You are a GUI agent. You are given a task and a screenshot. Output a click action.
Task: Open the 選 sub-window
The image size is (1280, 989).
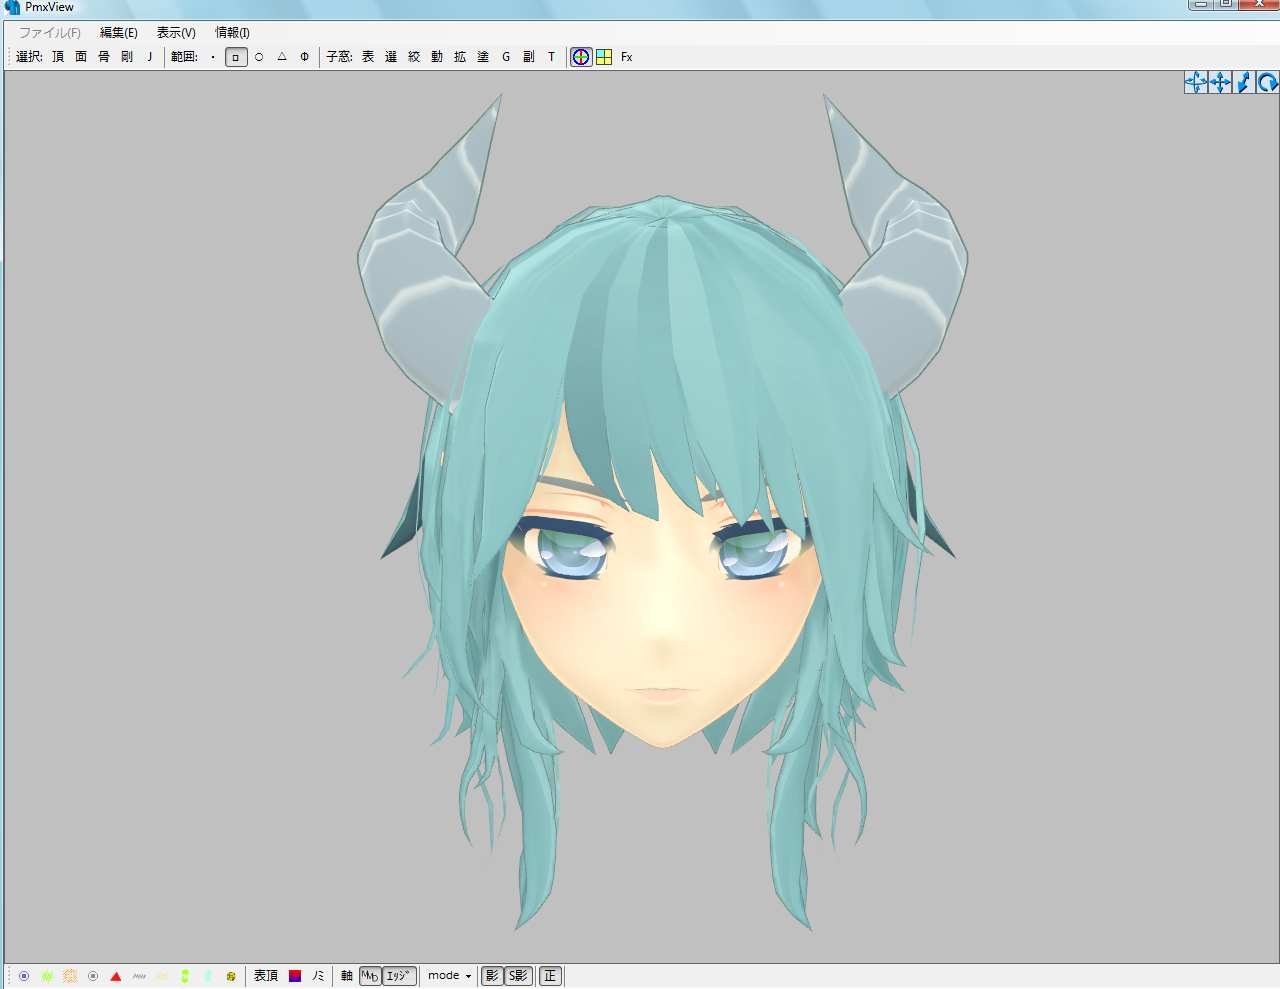click(x=391, y=57)
